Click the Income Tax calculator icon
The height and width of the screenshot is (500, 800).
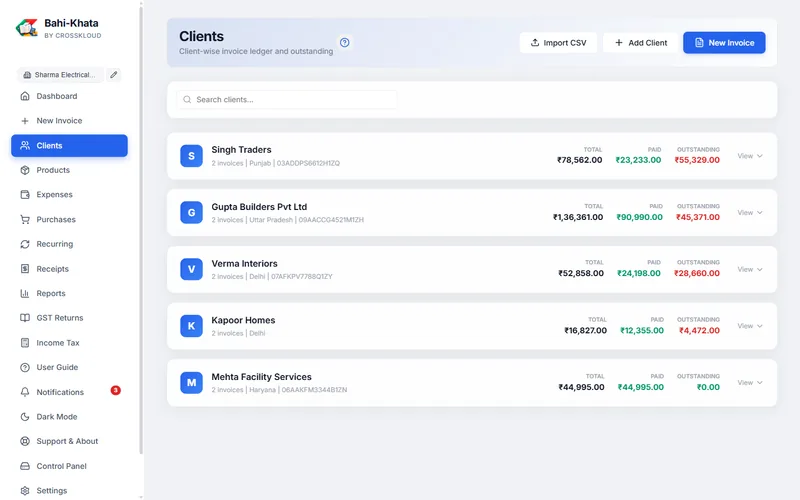(24, 343)
